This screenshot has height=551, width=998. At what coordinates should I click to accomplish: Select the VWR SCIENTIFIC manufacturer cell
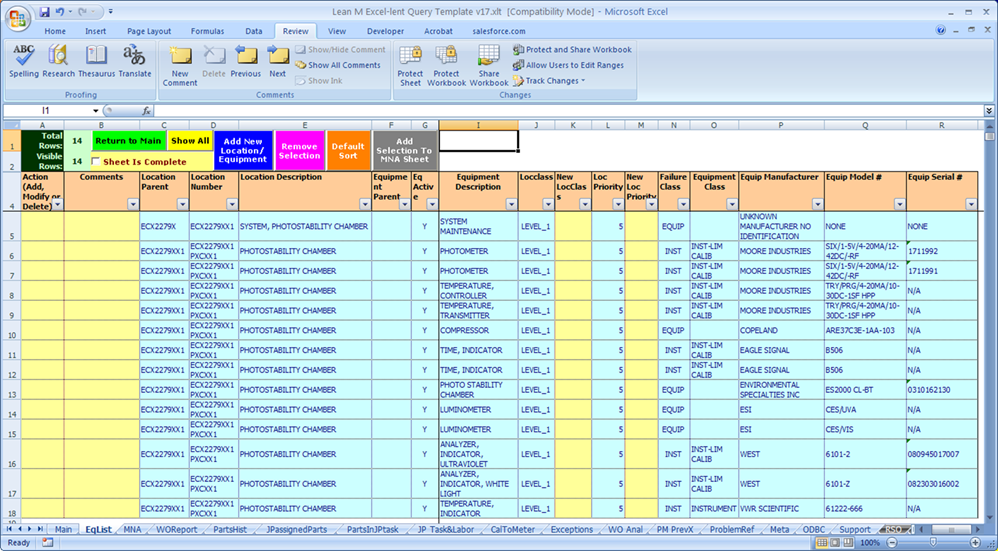tap(782, 508)
